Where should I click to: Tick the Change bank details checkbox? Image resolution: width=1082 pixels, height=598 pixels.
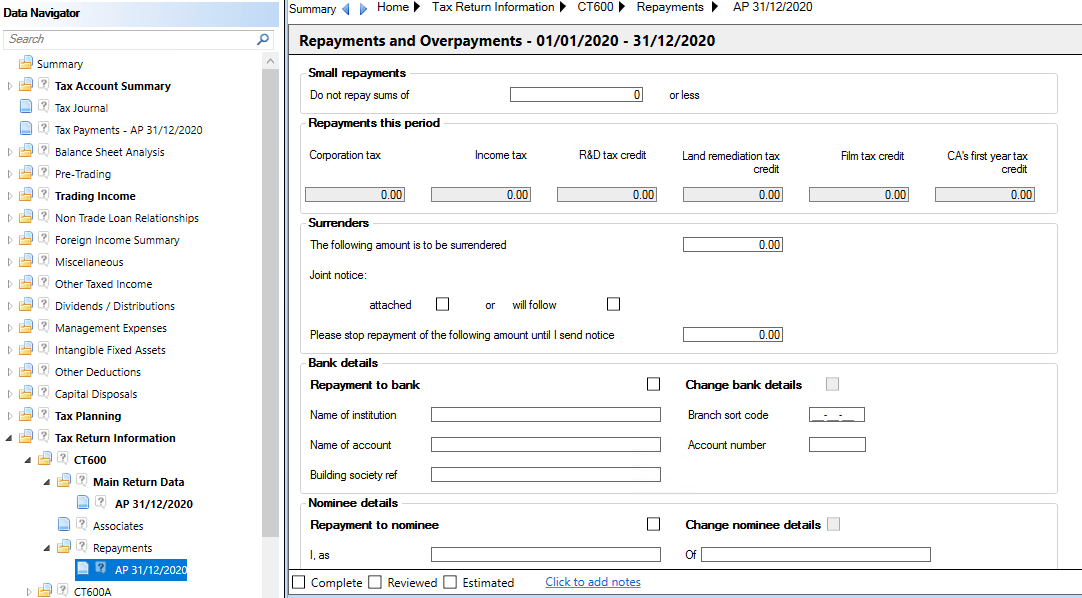(x=833, y=384)
